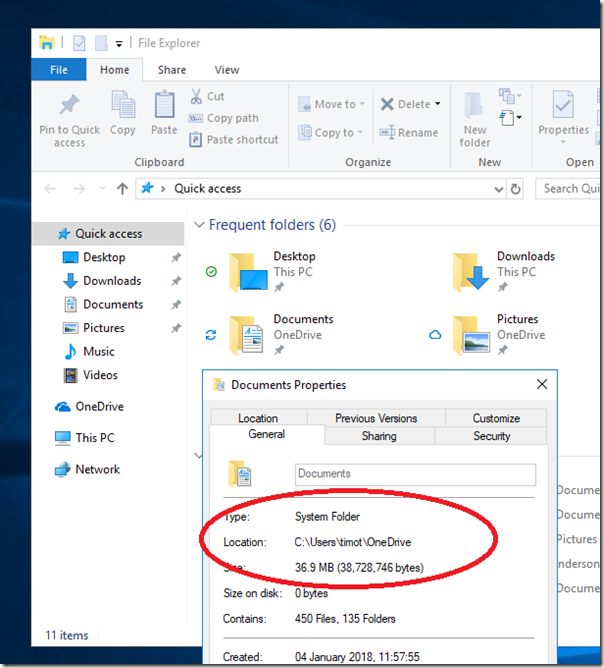The height and width of the screenshot is (668, 604).
Task: Switch to the View ribbon tab
Action: pyautogui.click(x=227, y=70)
